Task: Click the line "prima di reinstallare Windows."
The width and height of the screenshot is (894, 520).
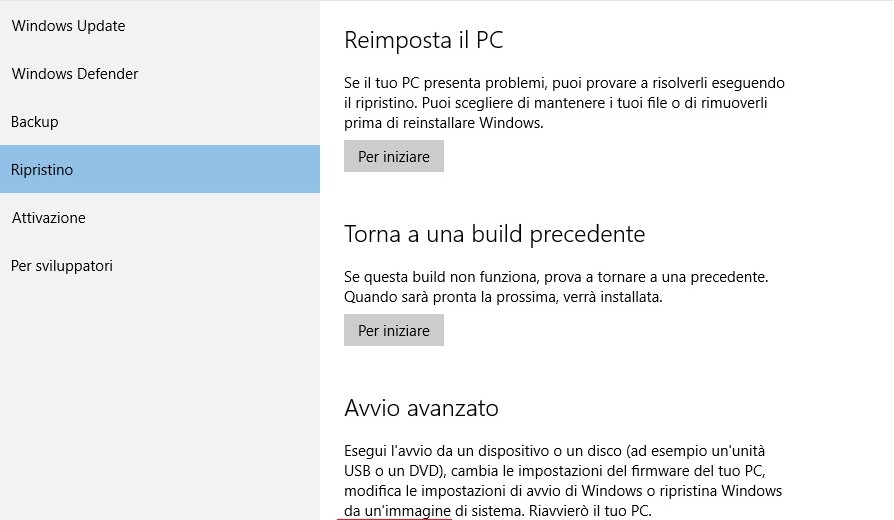Action: [x=443, y=123]
